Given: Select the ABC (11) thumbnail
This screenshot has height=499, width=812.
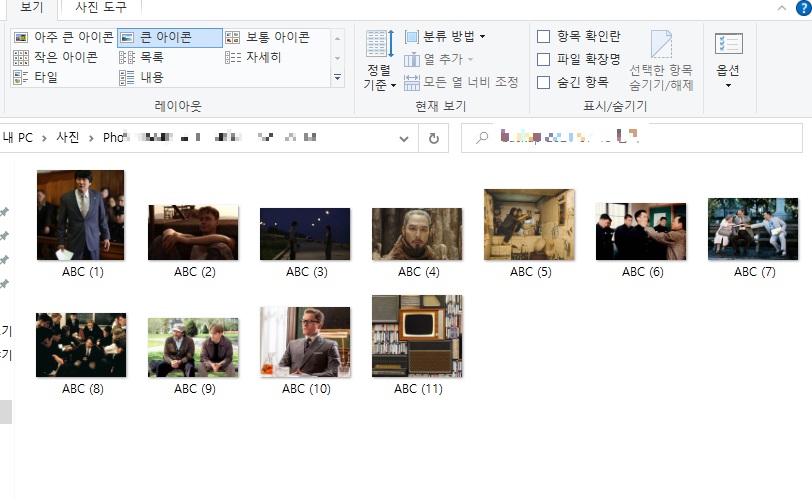Looking at the screenshot, I should (x=417, y=336).
